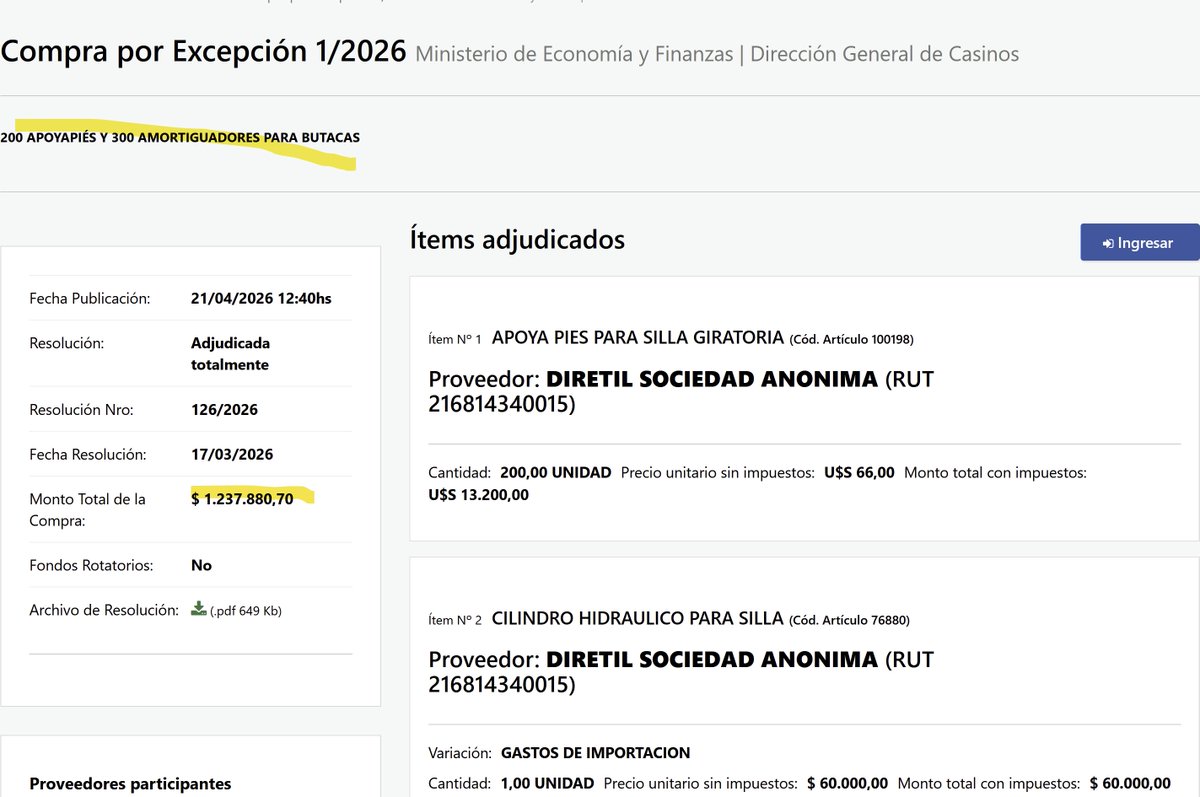1200x797 pixels.
Task: Click unit price U$S 66,00
Action: (859, 472)
